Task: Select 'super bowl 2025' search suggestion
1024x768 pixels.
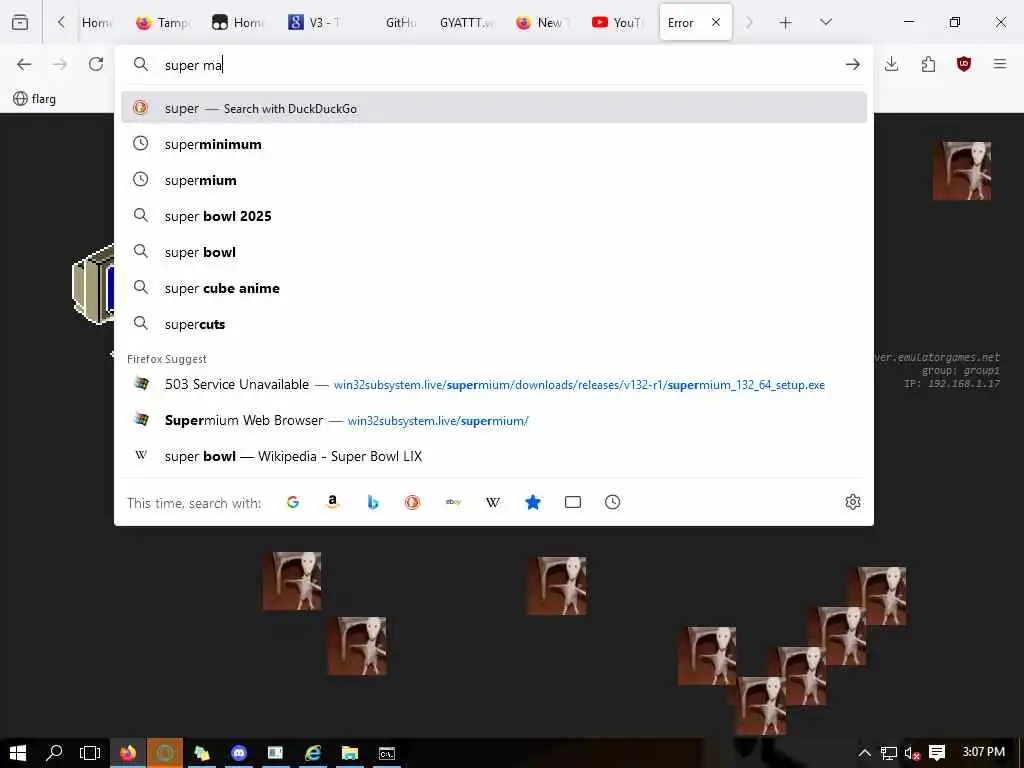Action: point(494,216)
